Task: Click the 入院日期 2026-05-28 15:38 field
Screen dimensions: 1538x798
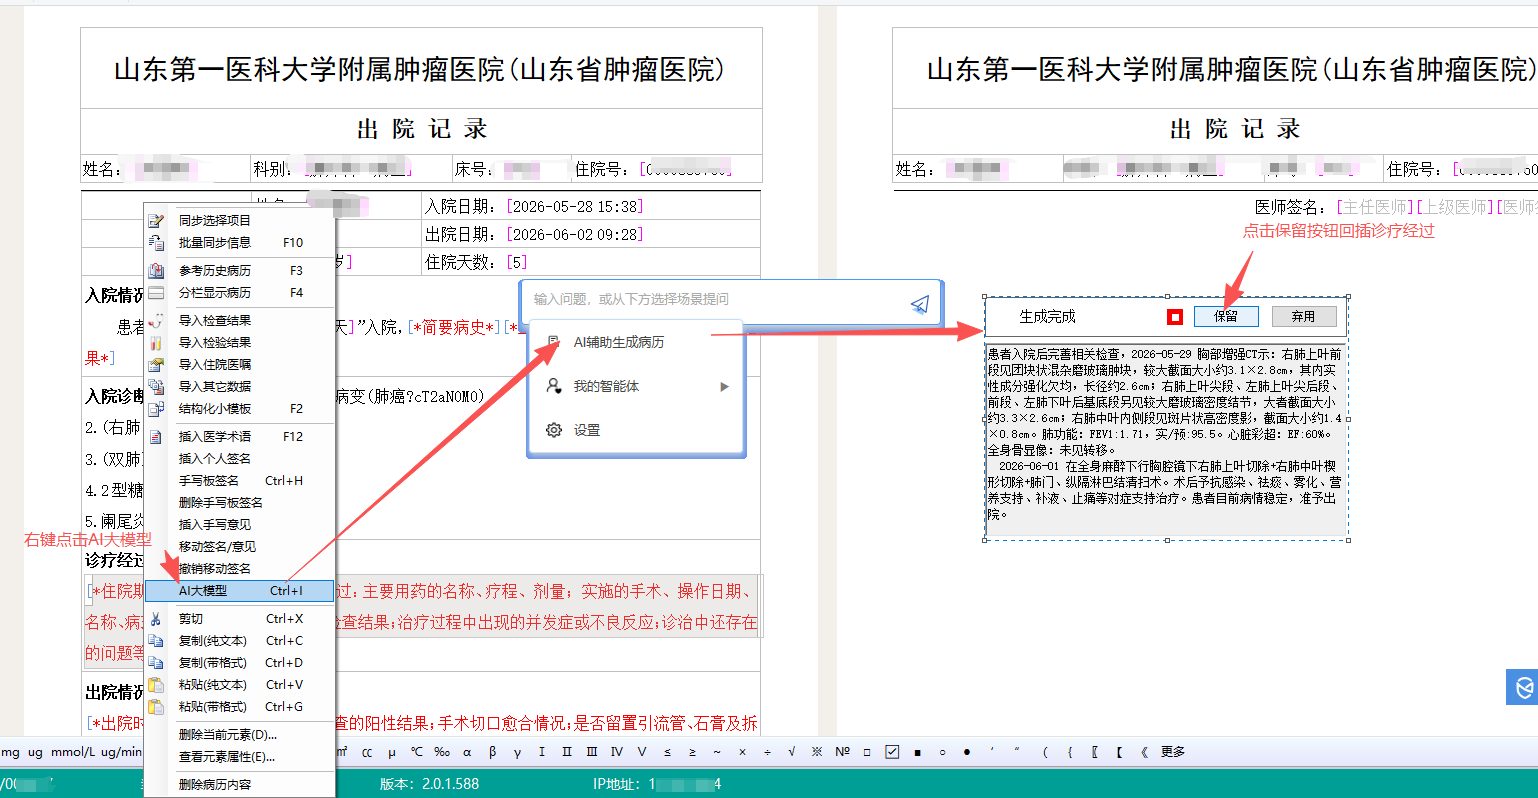Action: point(575,206)
